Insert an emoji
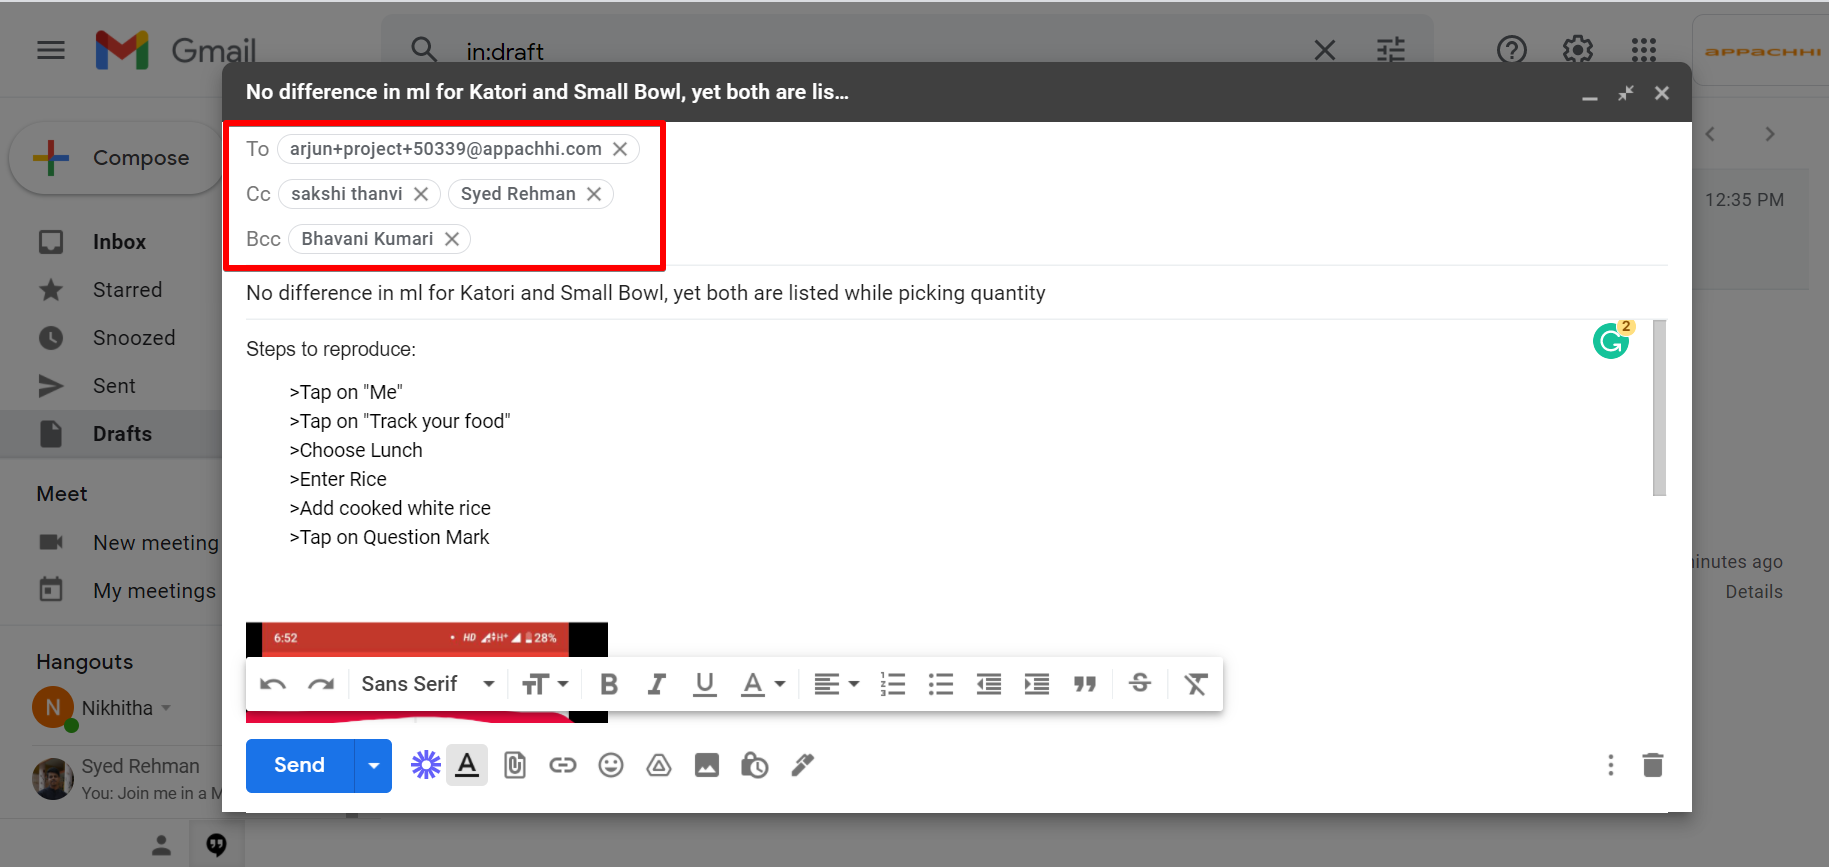Screen dimensions: 1829x867 coord(611,765)
